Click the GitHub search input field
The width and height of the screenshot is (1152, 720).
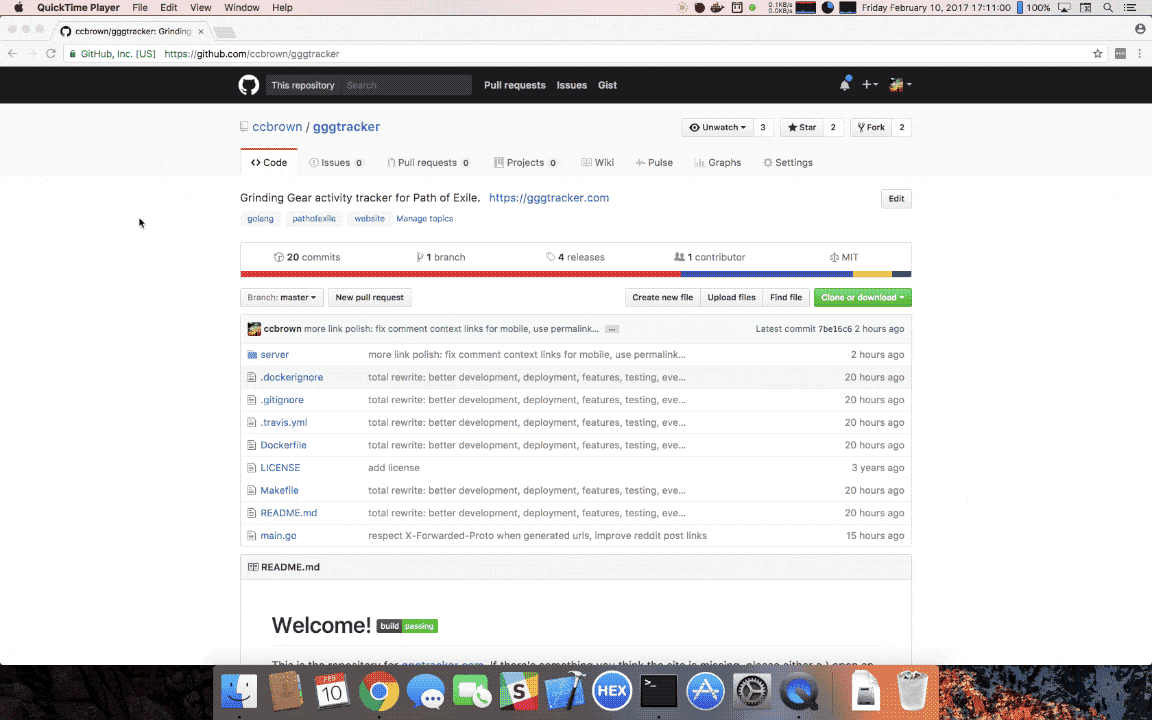pyautogui.click(x=406, y=85)
